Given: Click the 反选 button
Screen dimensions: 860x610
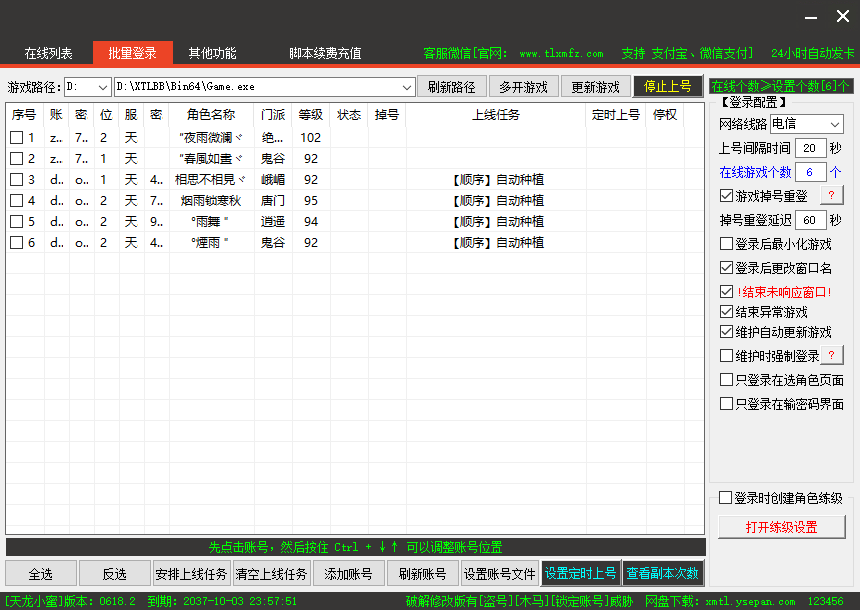Looking at the screenshot, I should point(115,574).
